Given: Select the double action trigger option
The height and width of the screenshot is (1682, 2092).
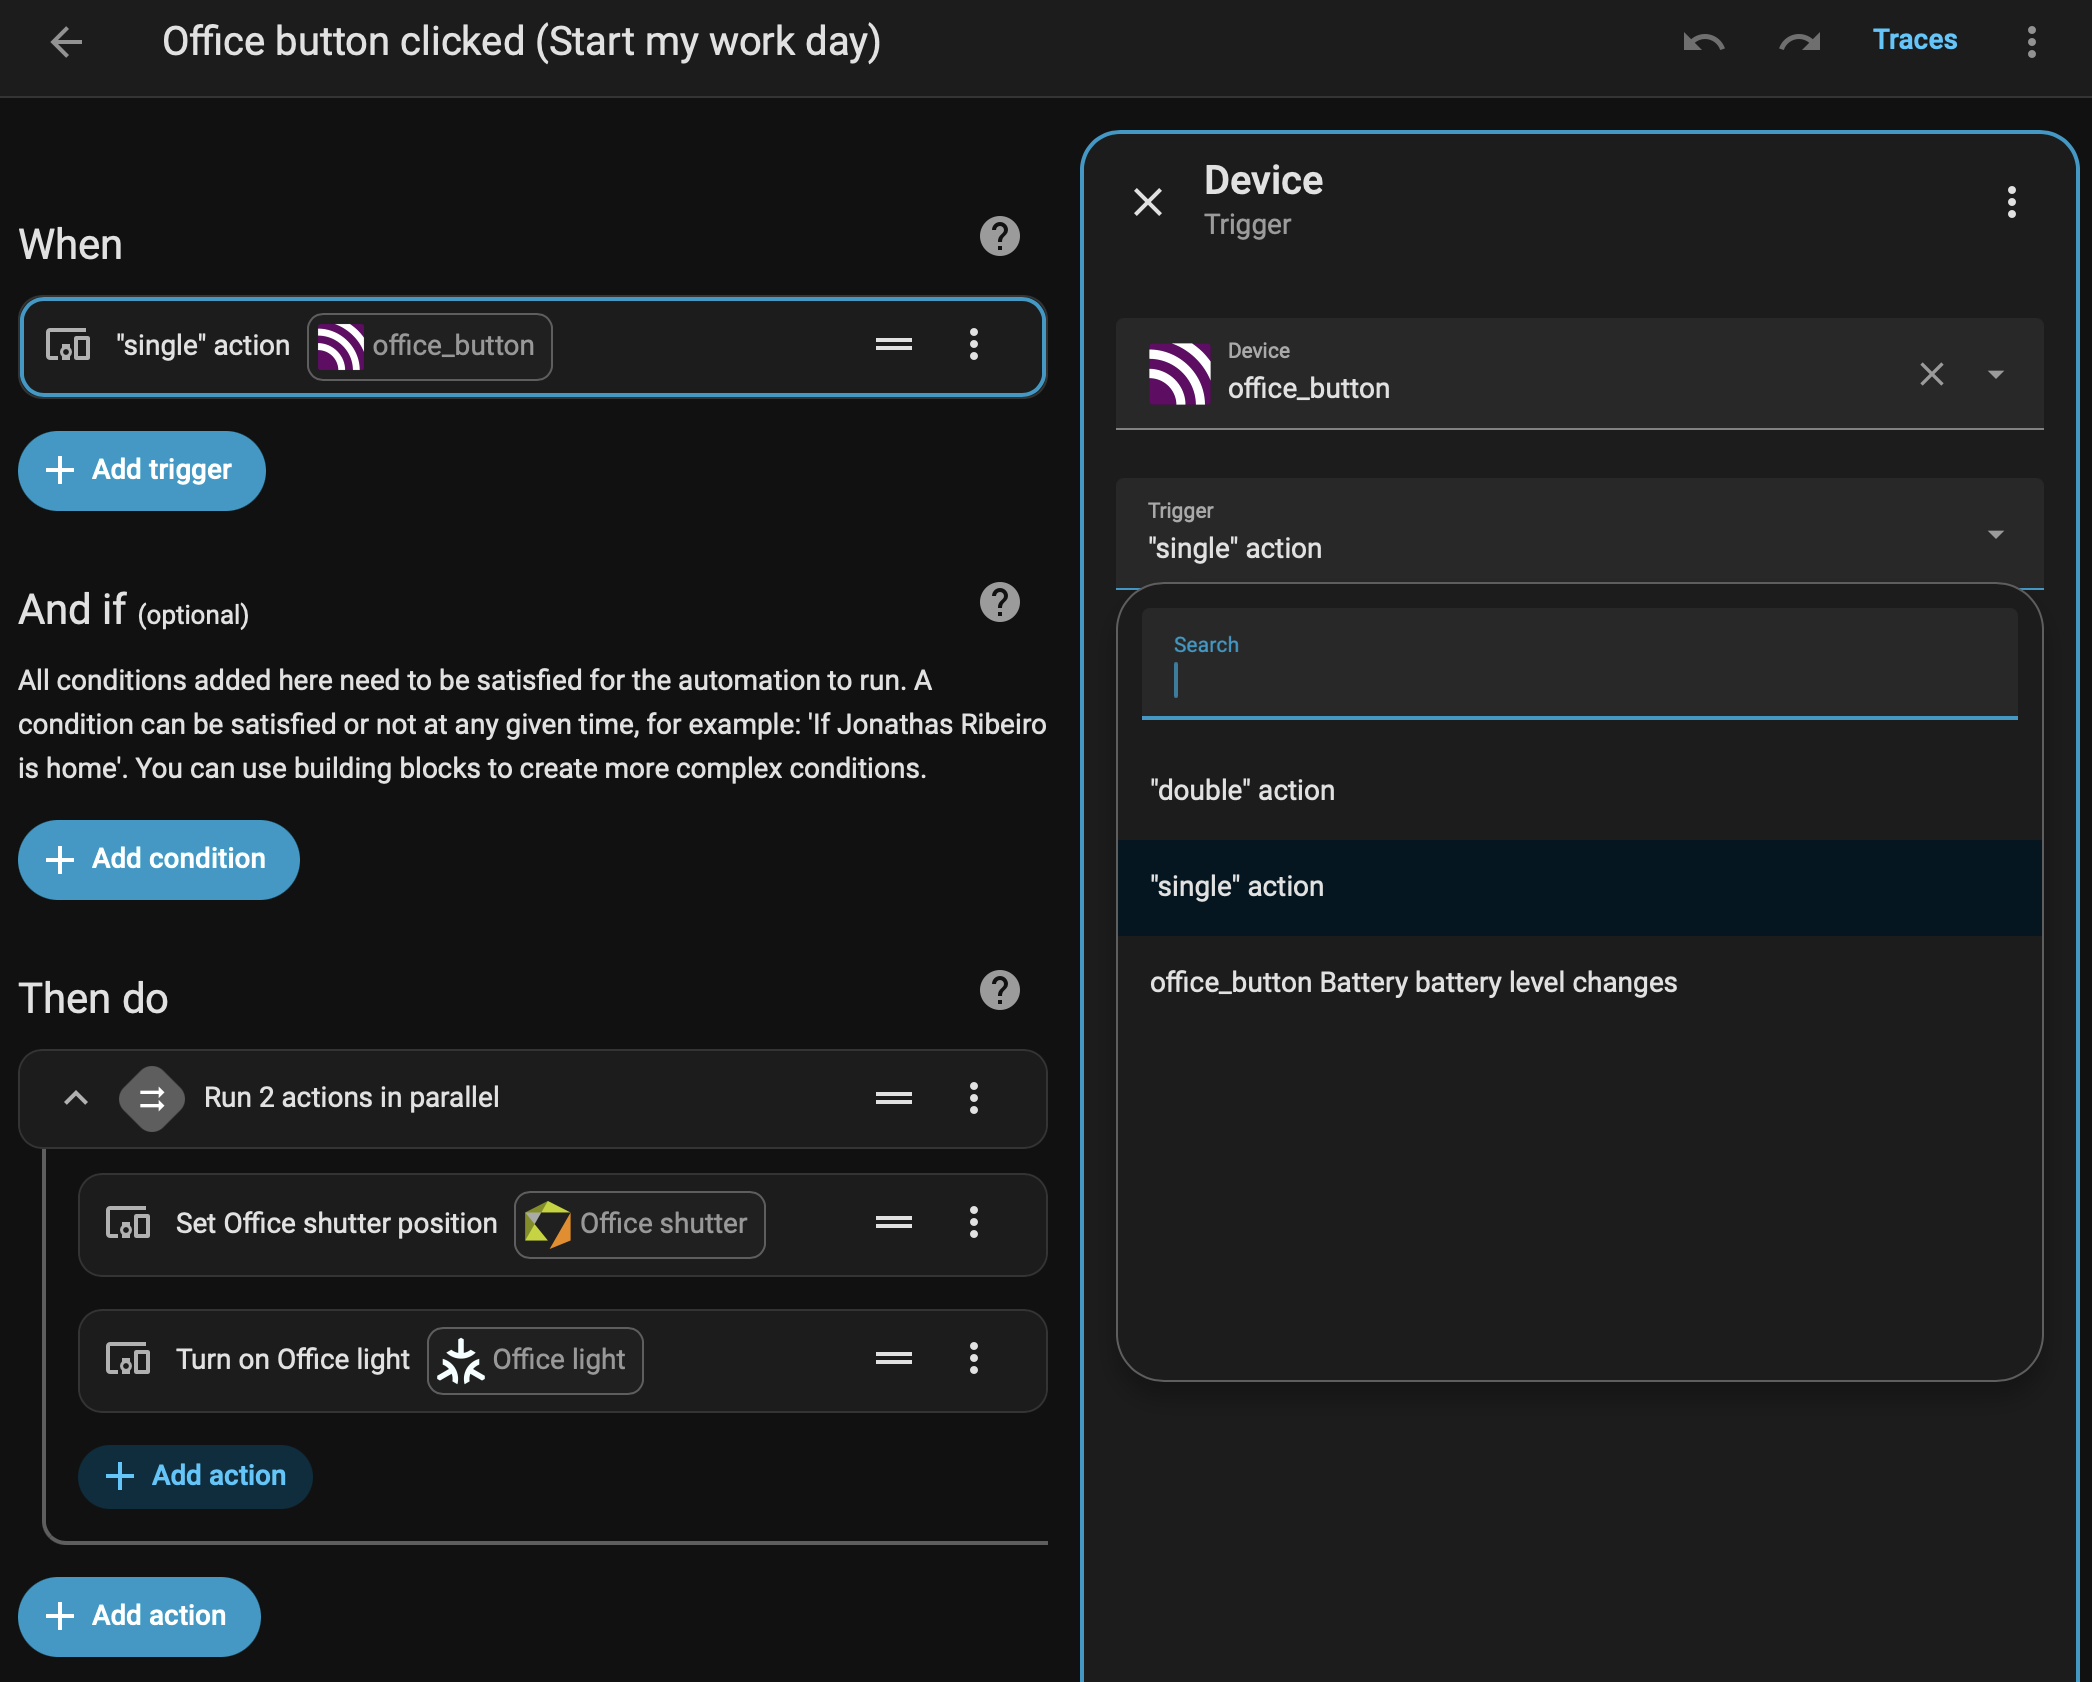Looking at the screenshot, I should tap(1243, 790).
